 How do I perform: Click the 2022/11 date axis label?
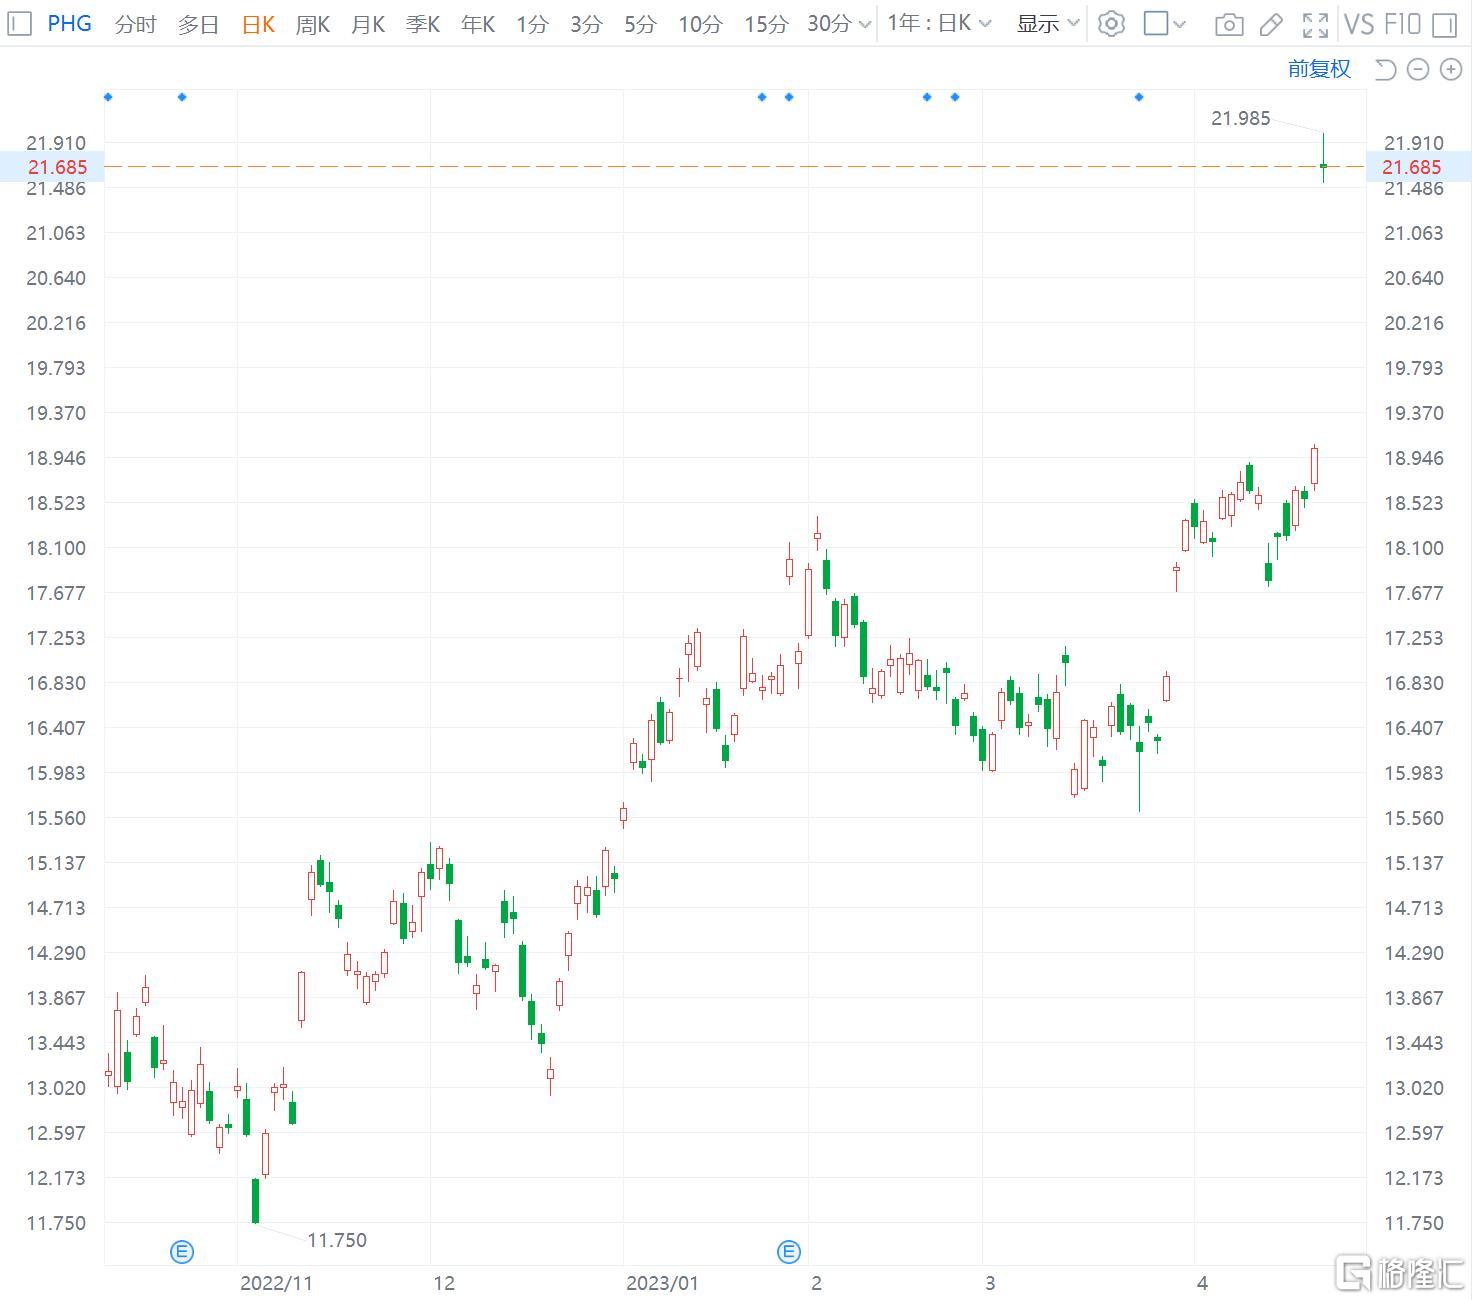tap(277, 1283)
